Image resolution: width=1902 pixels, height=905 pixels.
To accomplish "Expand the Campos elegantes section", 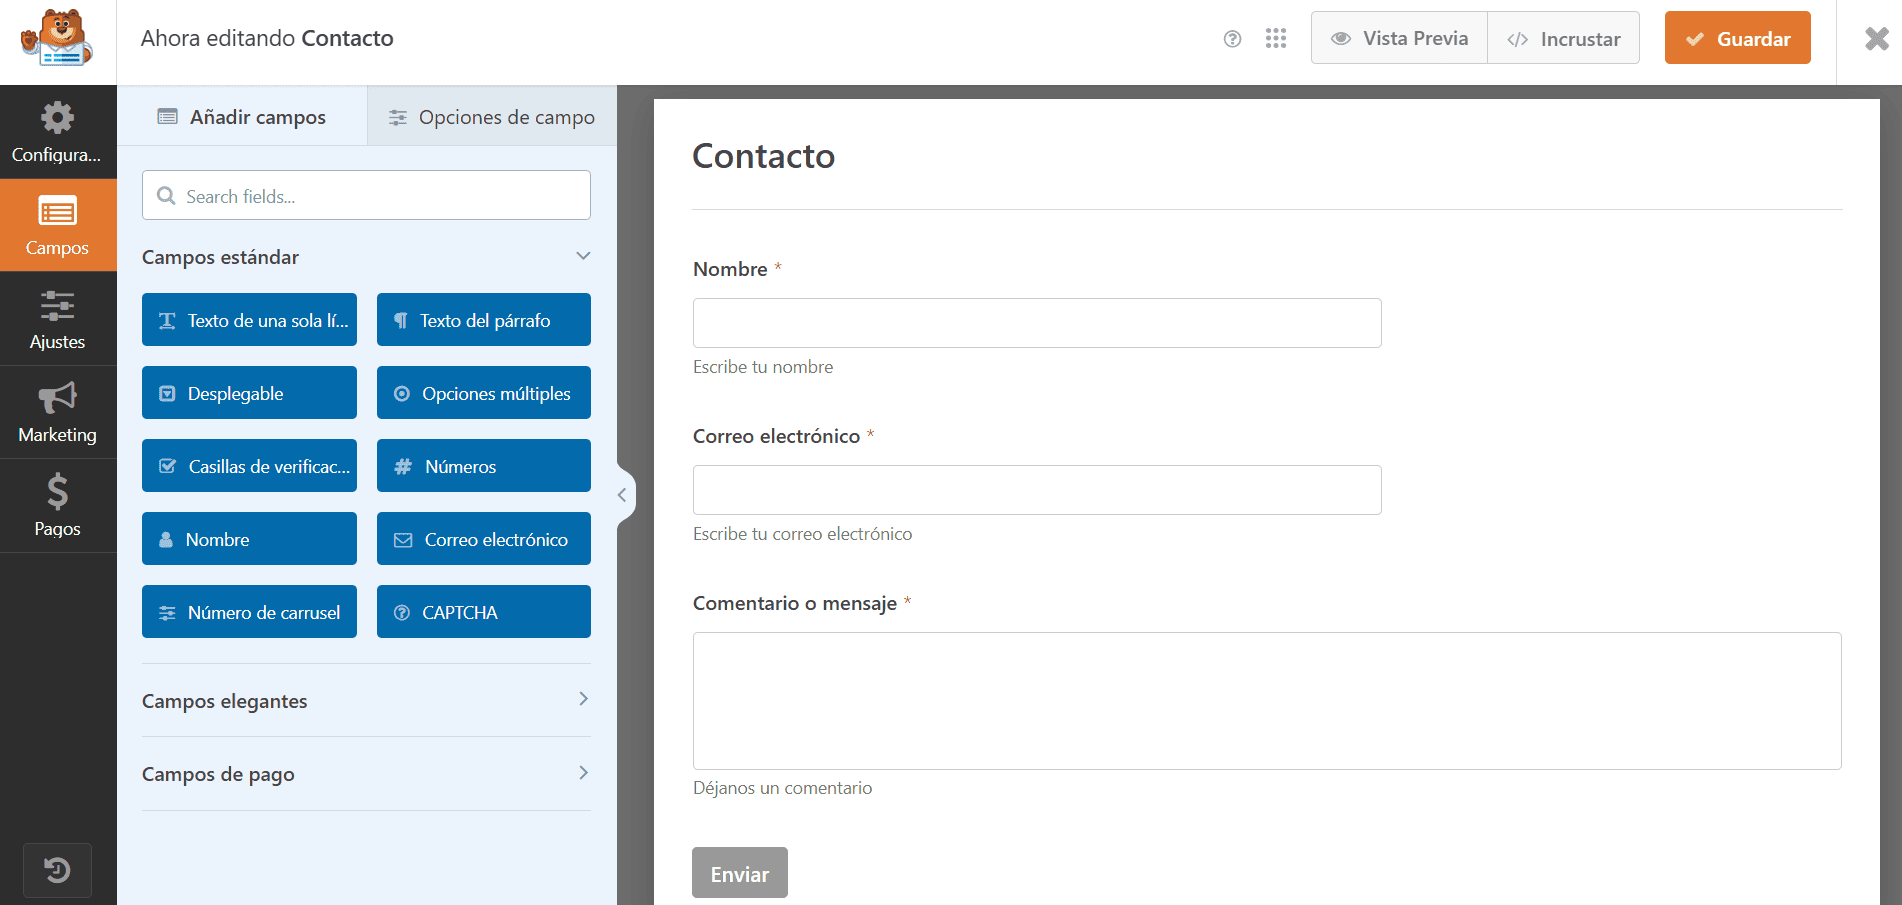I will point(583,700).
